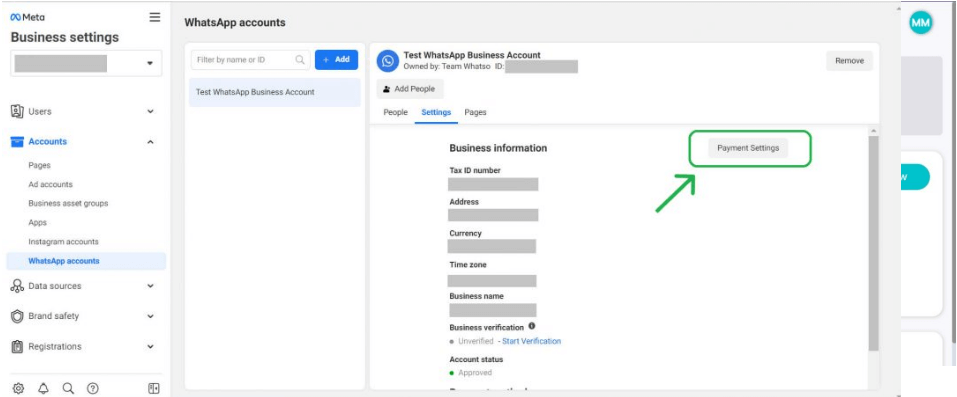Expand the Data sources chevron
Screen dimensions: 957x397
[x=151, y=286]
